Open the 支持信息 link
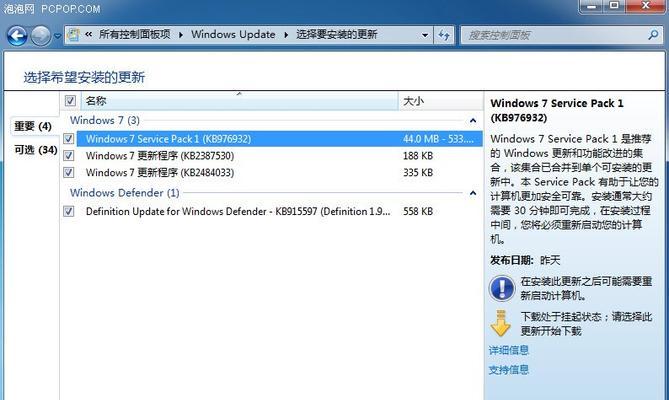The width and height of the screenshot is (669, 400). coord(509,370)
